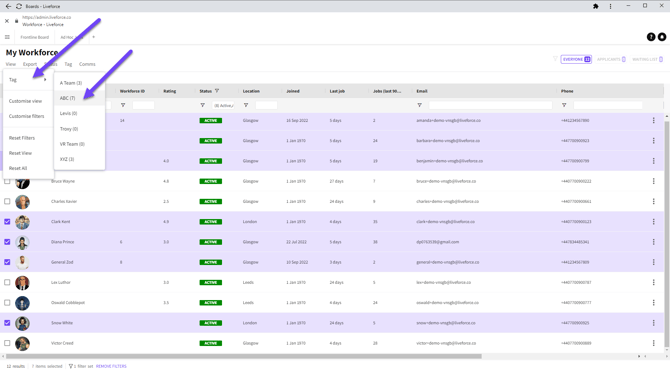Reload the page with refresh icon
670x372 pixels.
click(x=19, y=6)
